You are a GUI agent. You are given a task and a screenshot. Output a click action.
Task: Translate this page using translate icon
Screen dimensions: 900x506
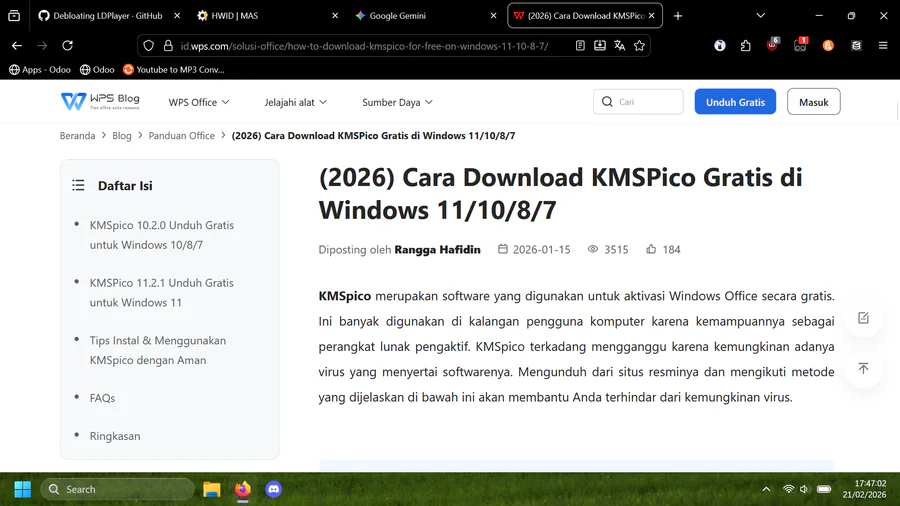pos(619,45)
